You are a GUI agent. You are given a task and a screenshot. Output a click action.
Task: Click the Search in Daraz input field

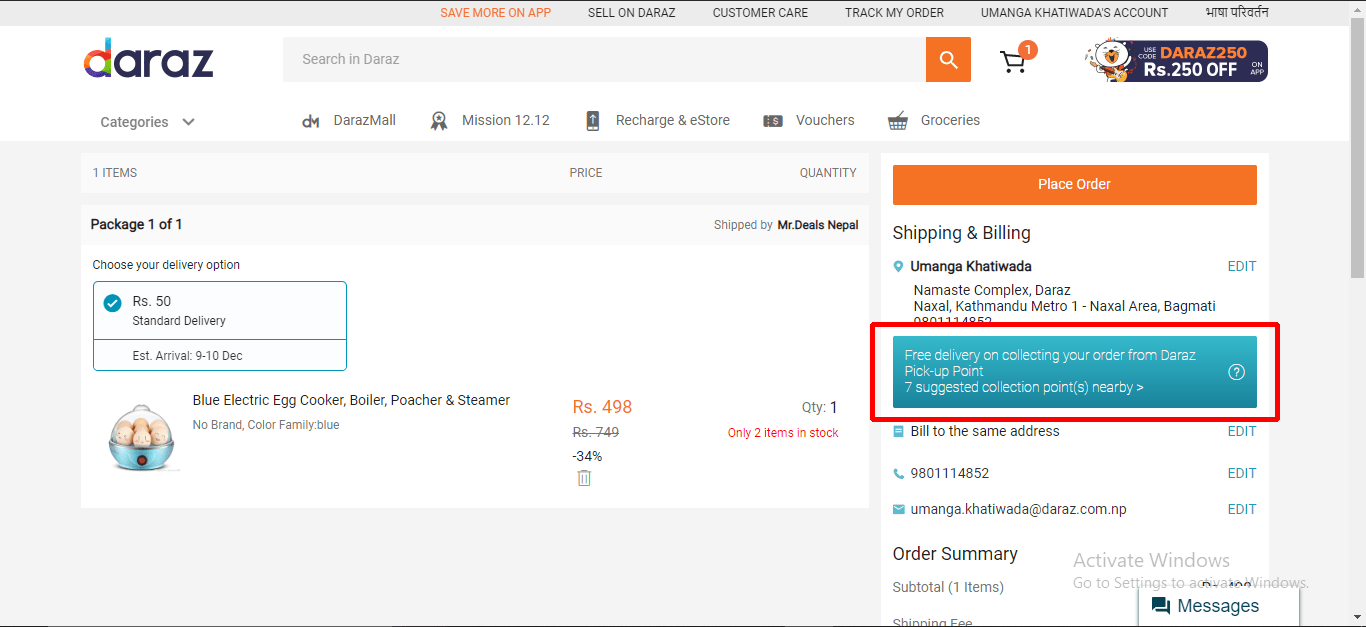tap(600, 59)
